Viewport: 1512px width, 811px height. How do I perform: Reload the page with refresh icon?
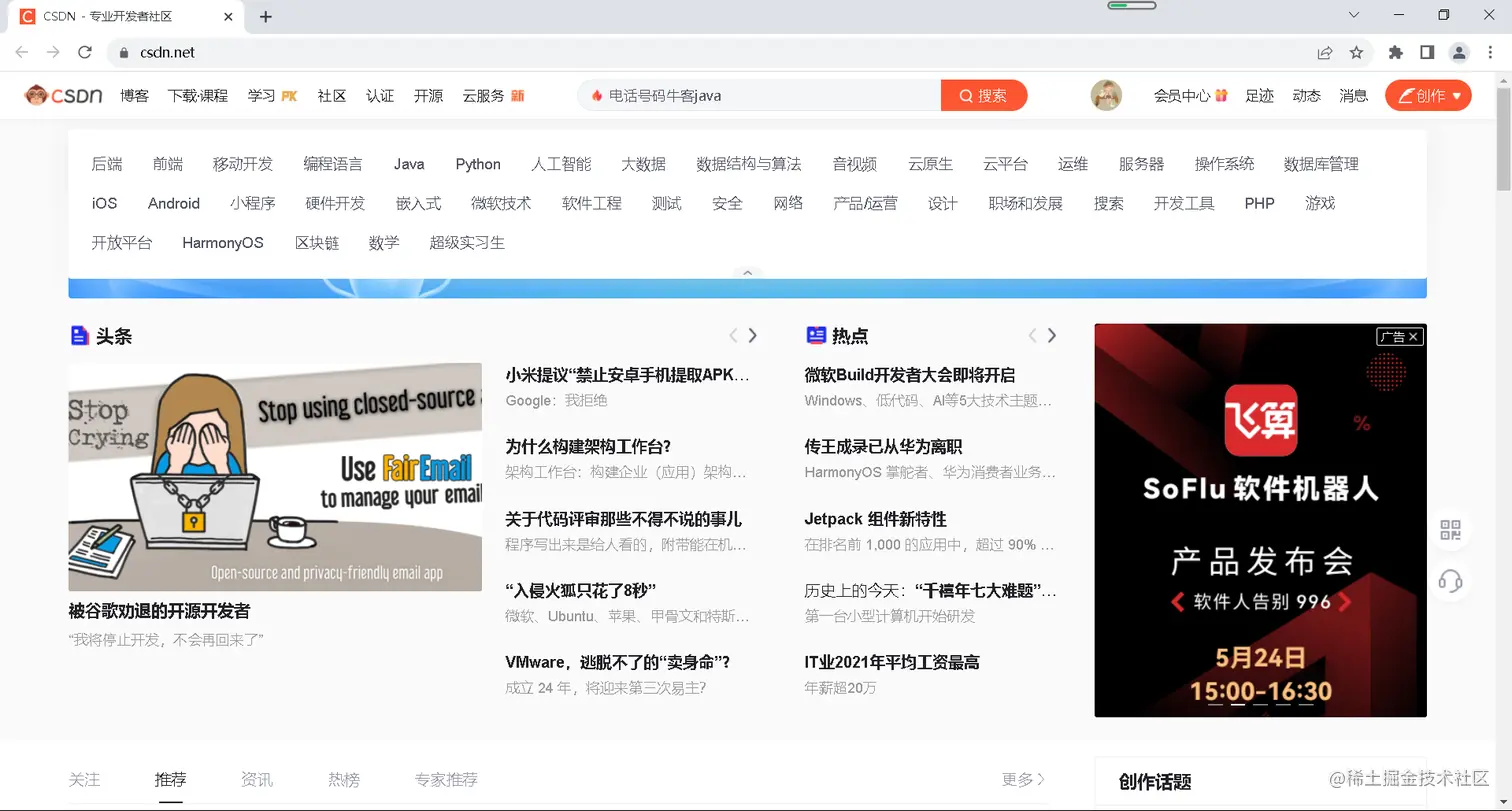click(85, 52)
